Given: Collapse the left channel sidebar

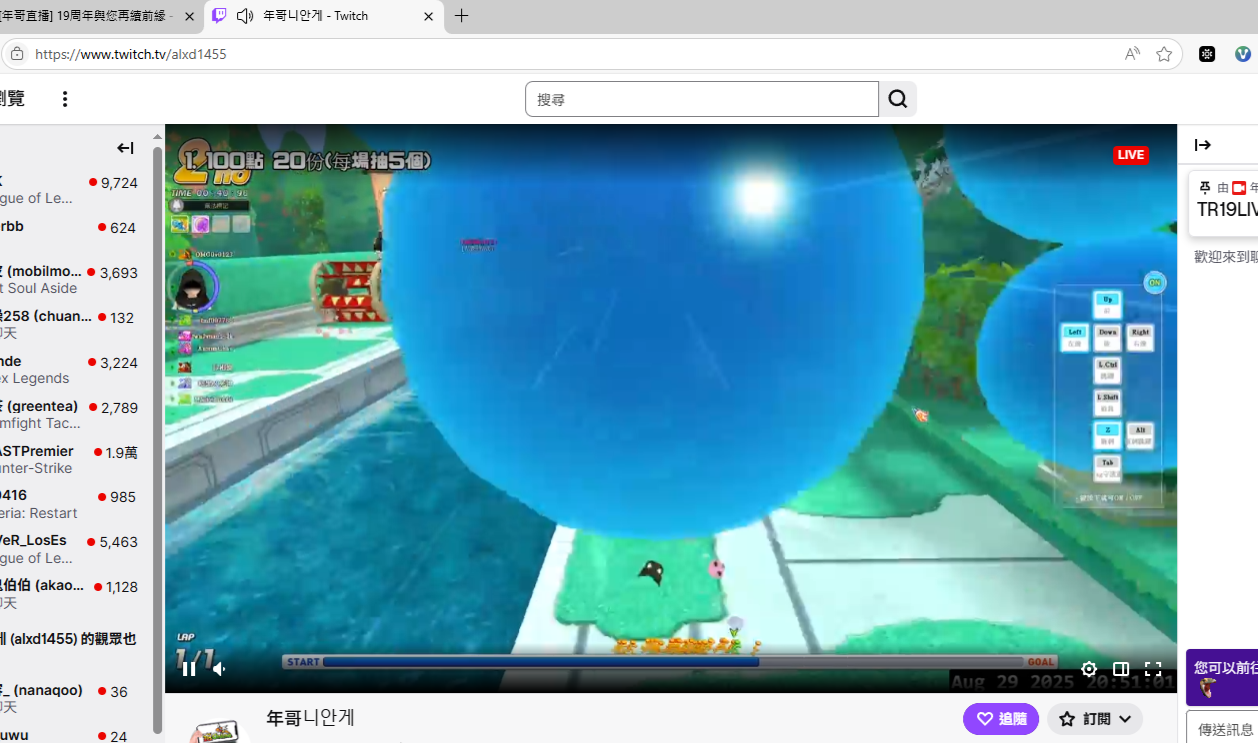Looking at the screenshot, I should click(x=125, y=148).
